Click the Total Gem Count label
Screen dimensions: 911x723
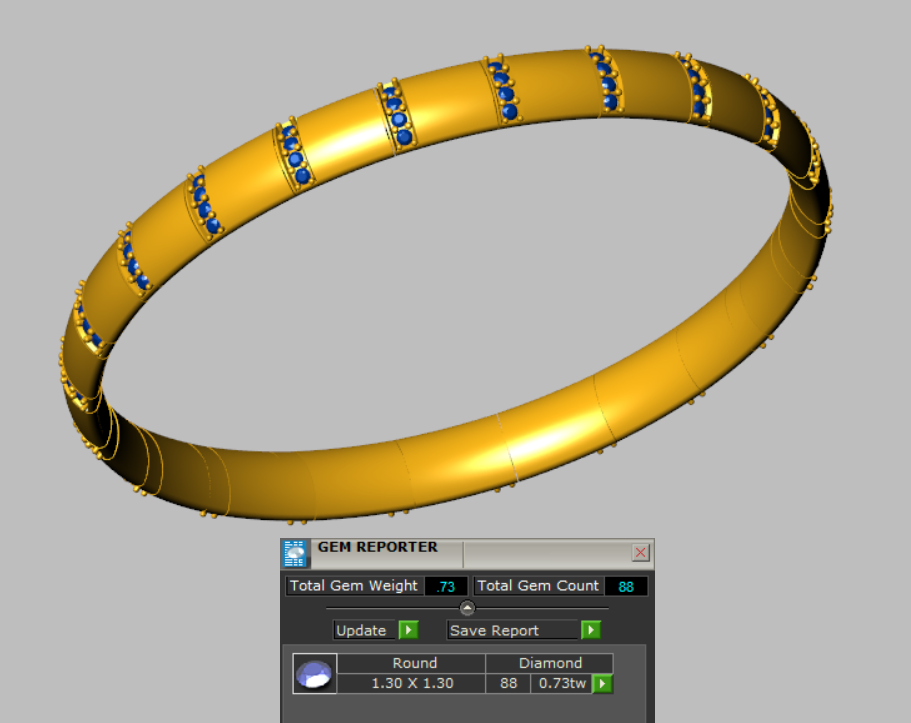538,586
